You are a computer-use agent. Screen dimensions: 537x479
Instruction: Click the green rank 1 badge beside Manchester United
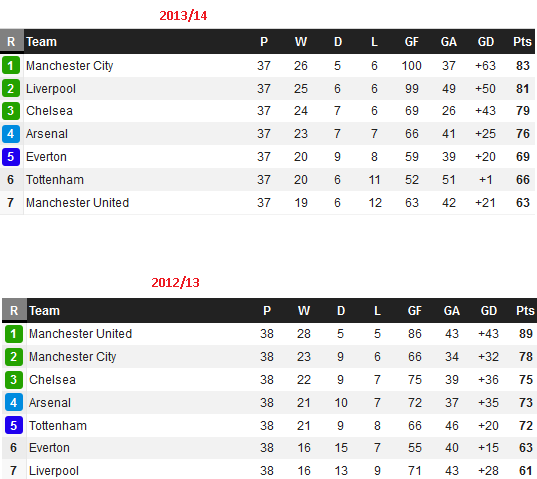pyautogui.click(x=14, y=334)
